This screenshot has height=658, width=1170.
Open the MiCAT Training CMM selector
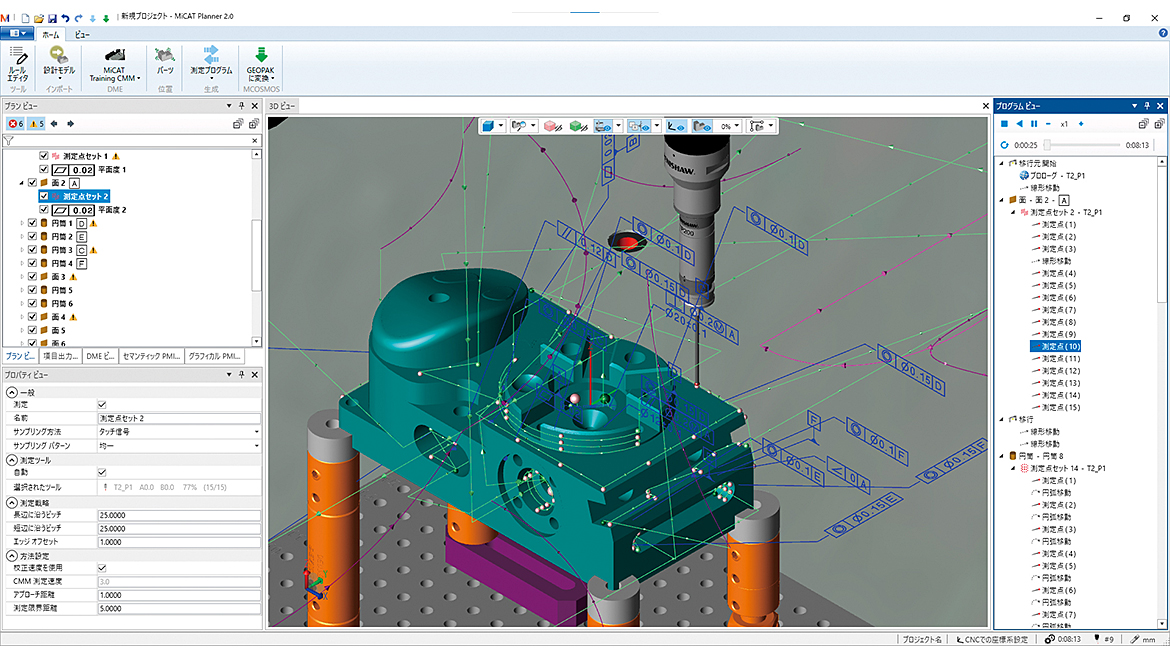[114, 64]
